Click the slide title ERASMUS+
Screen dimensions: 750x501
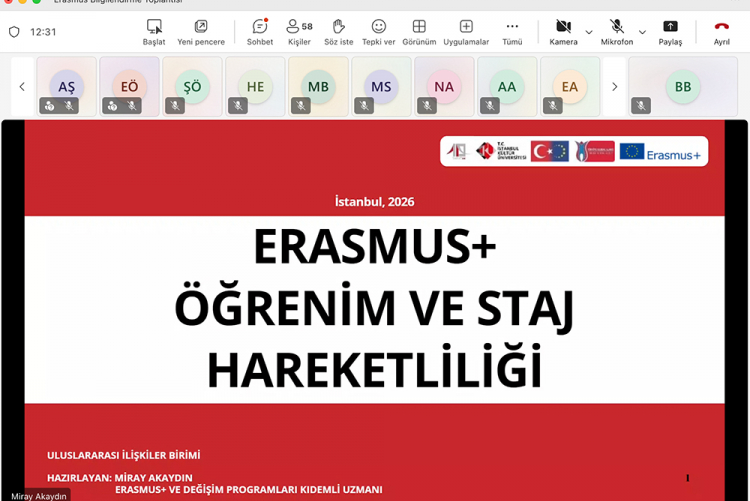tap(375, 246)
